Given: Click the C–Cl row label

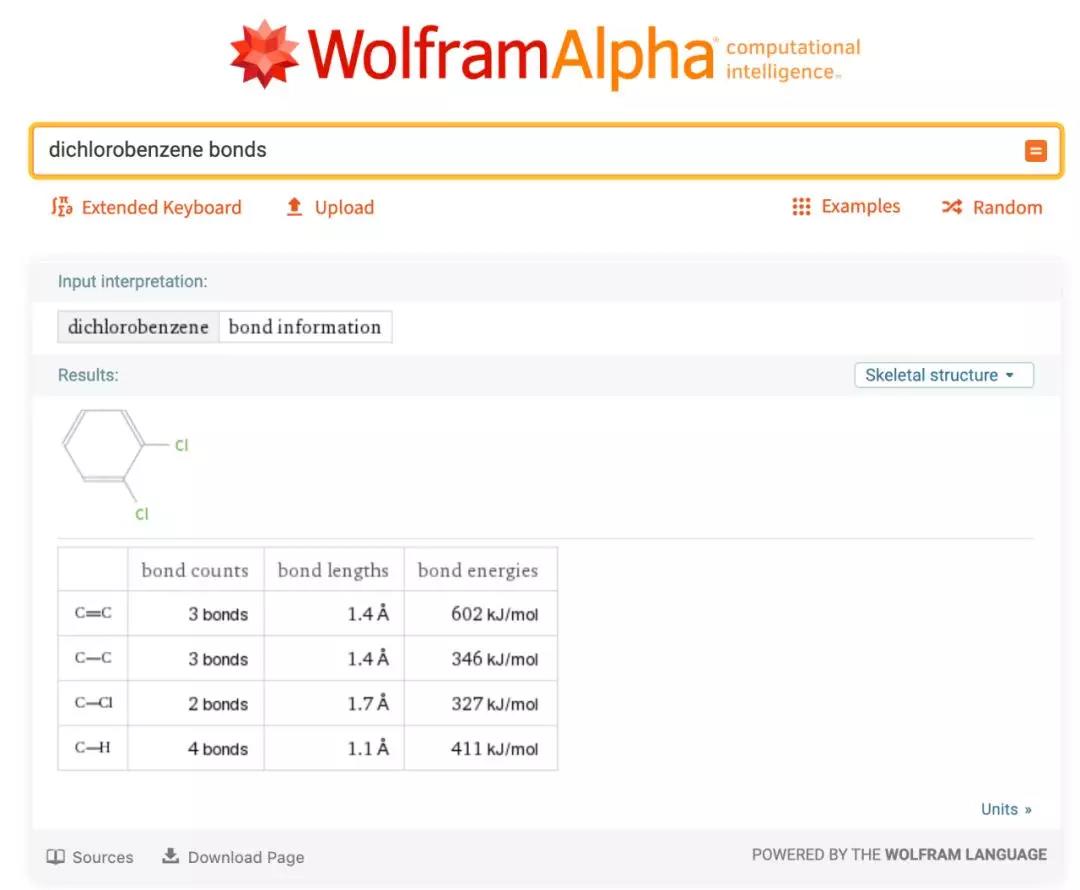Looking at the screenshot, I should pyautogui.click(x=94, y=702).
